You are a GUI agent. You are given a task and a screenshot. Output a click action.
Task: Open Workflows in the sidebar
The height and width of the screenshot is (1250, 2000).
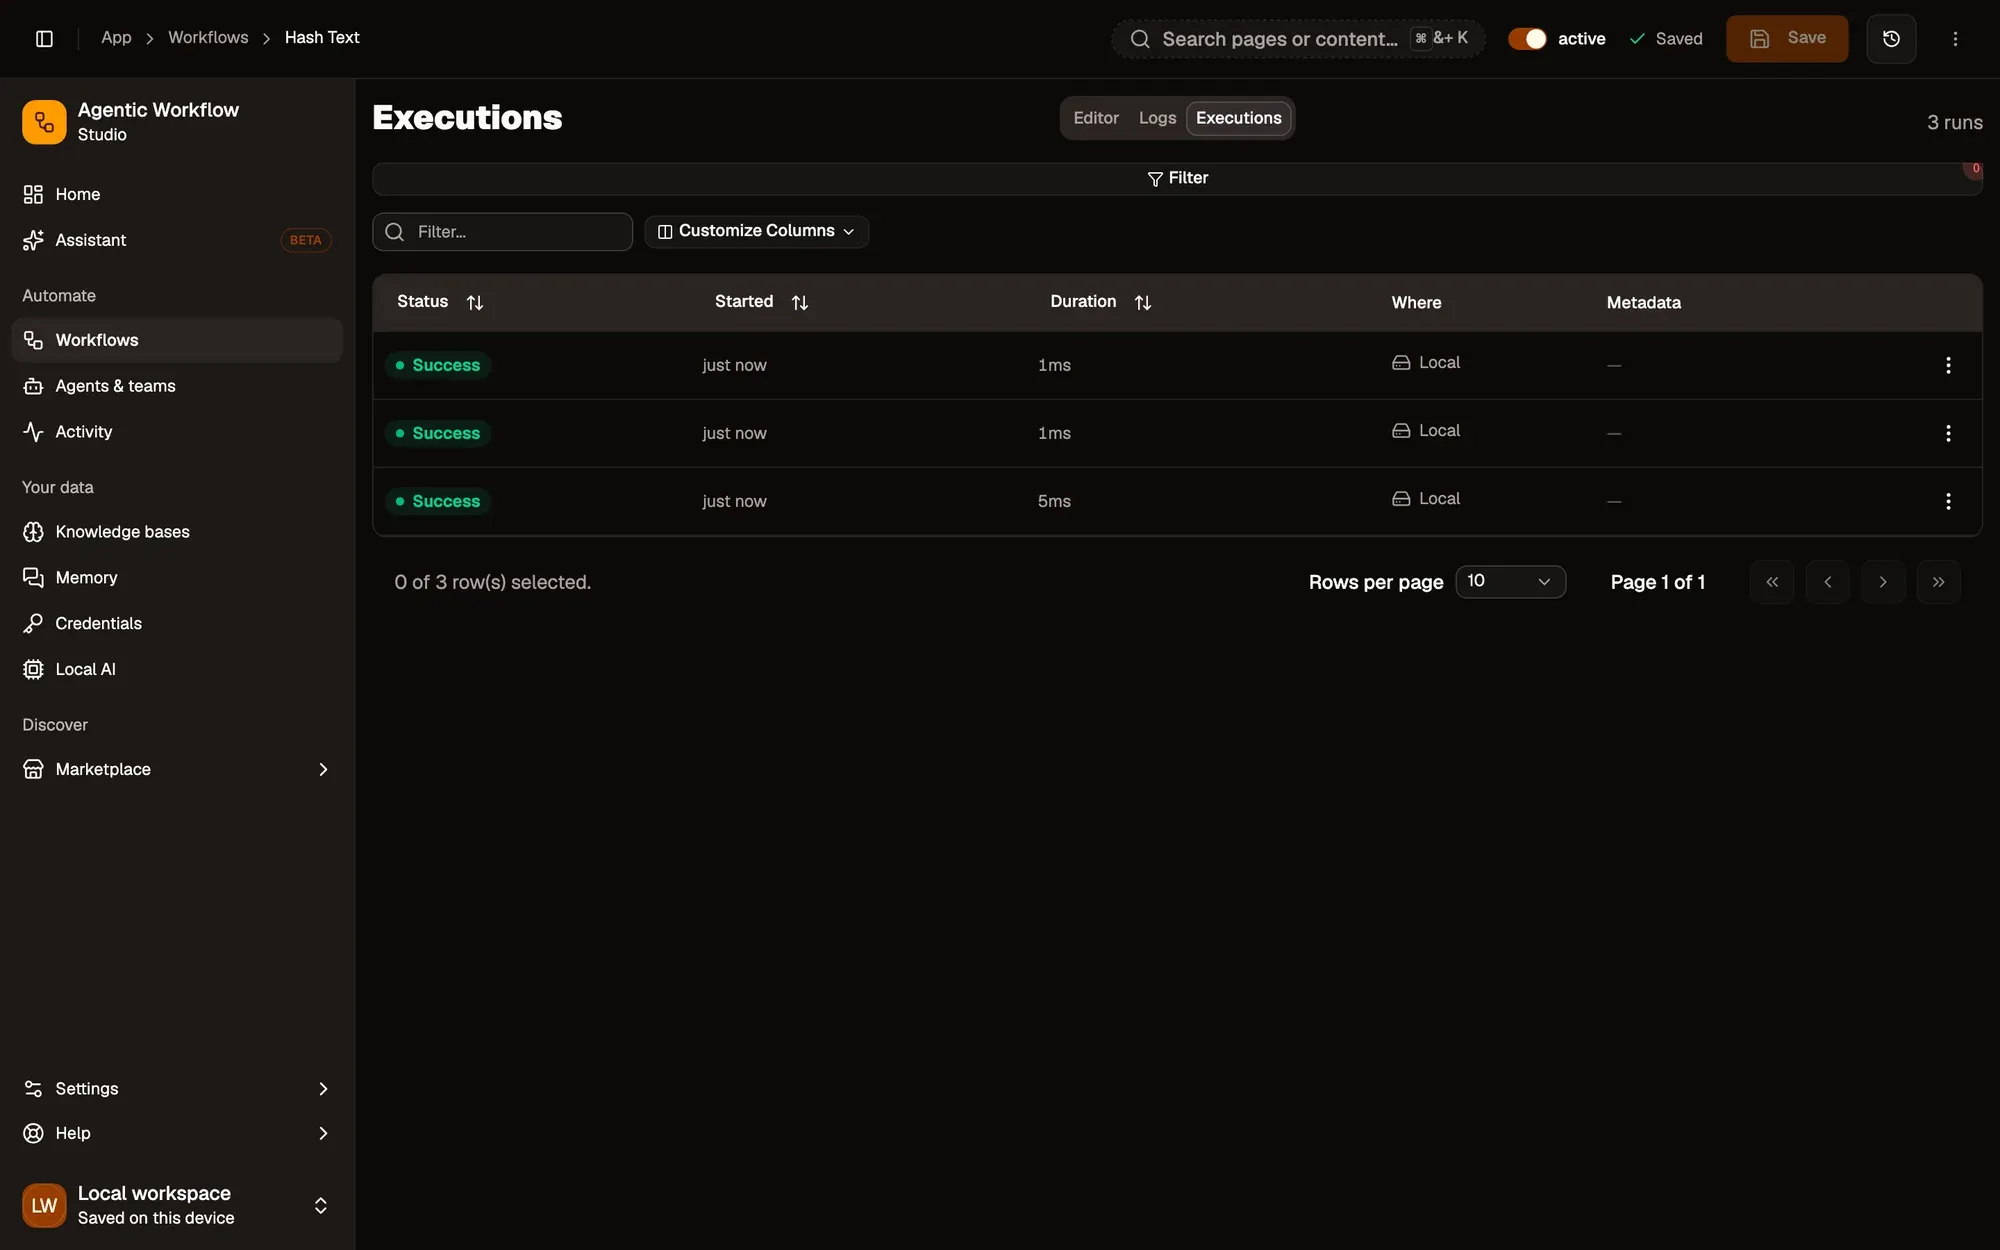tap(177, 340)
